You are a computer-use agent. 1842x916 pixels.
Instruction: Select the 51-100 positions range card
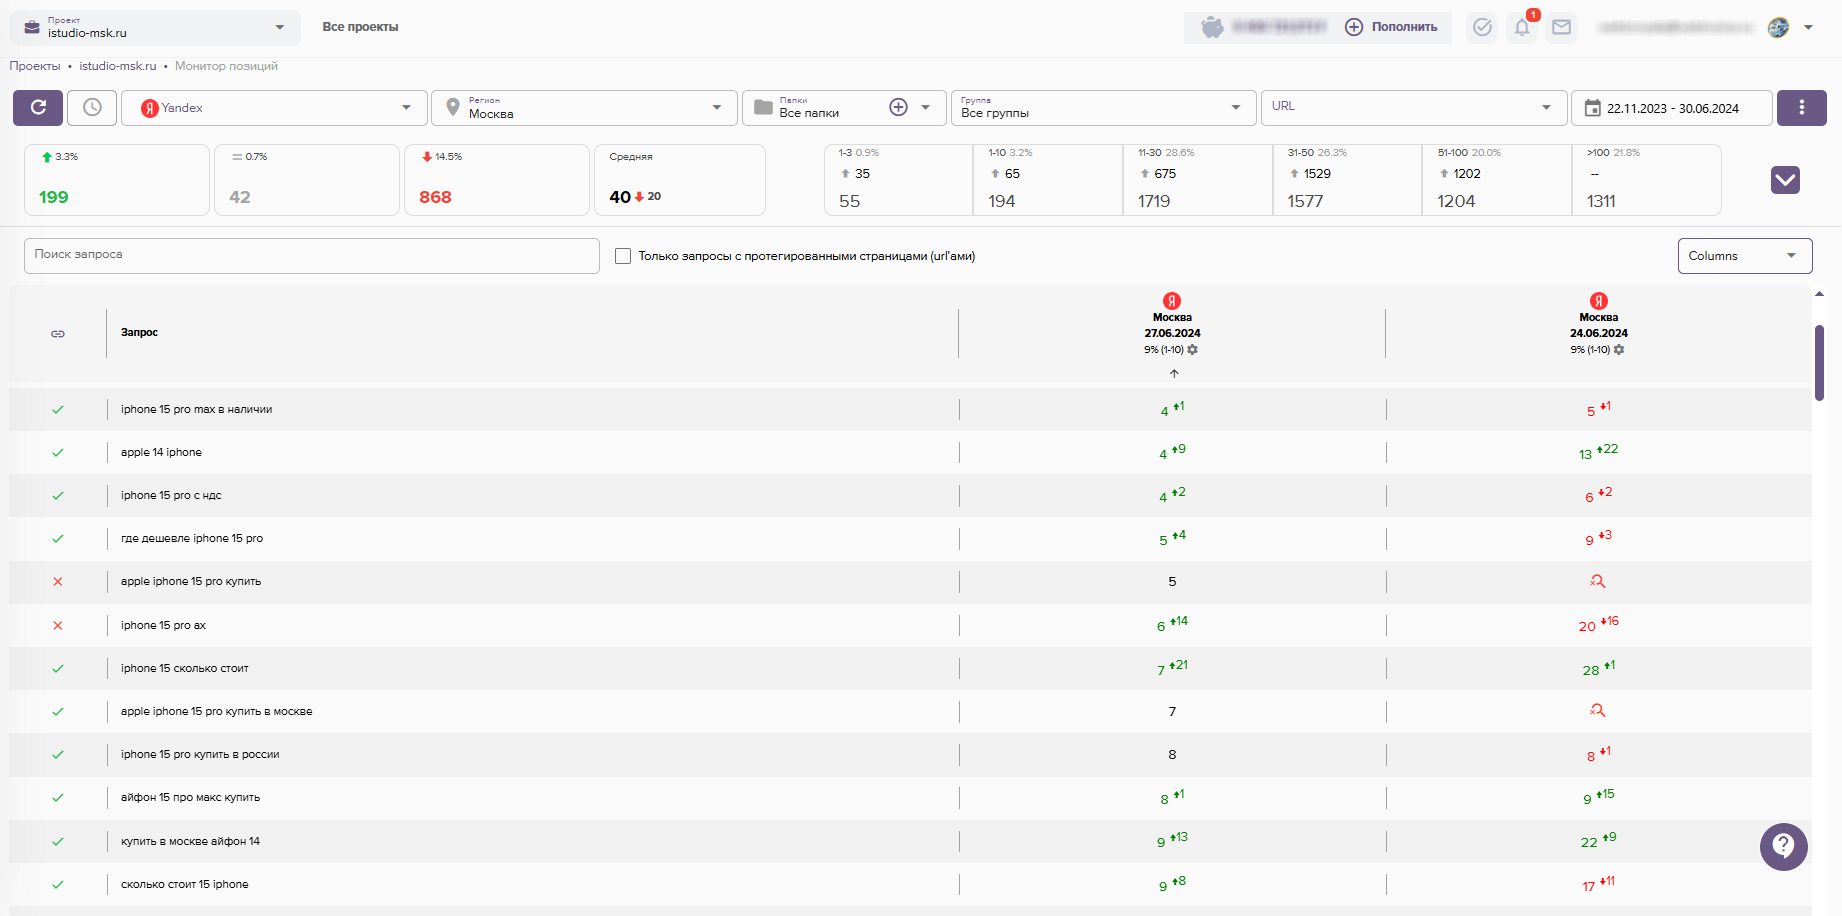[x=1497, y=180]
